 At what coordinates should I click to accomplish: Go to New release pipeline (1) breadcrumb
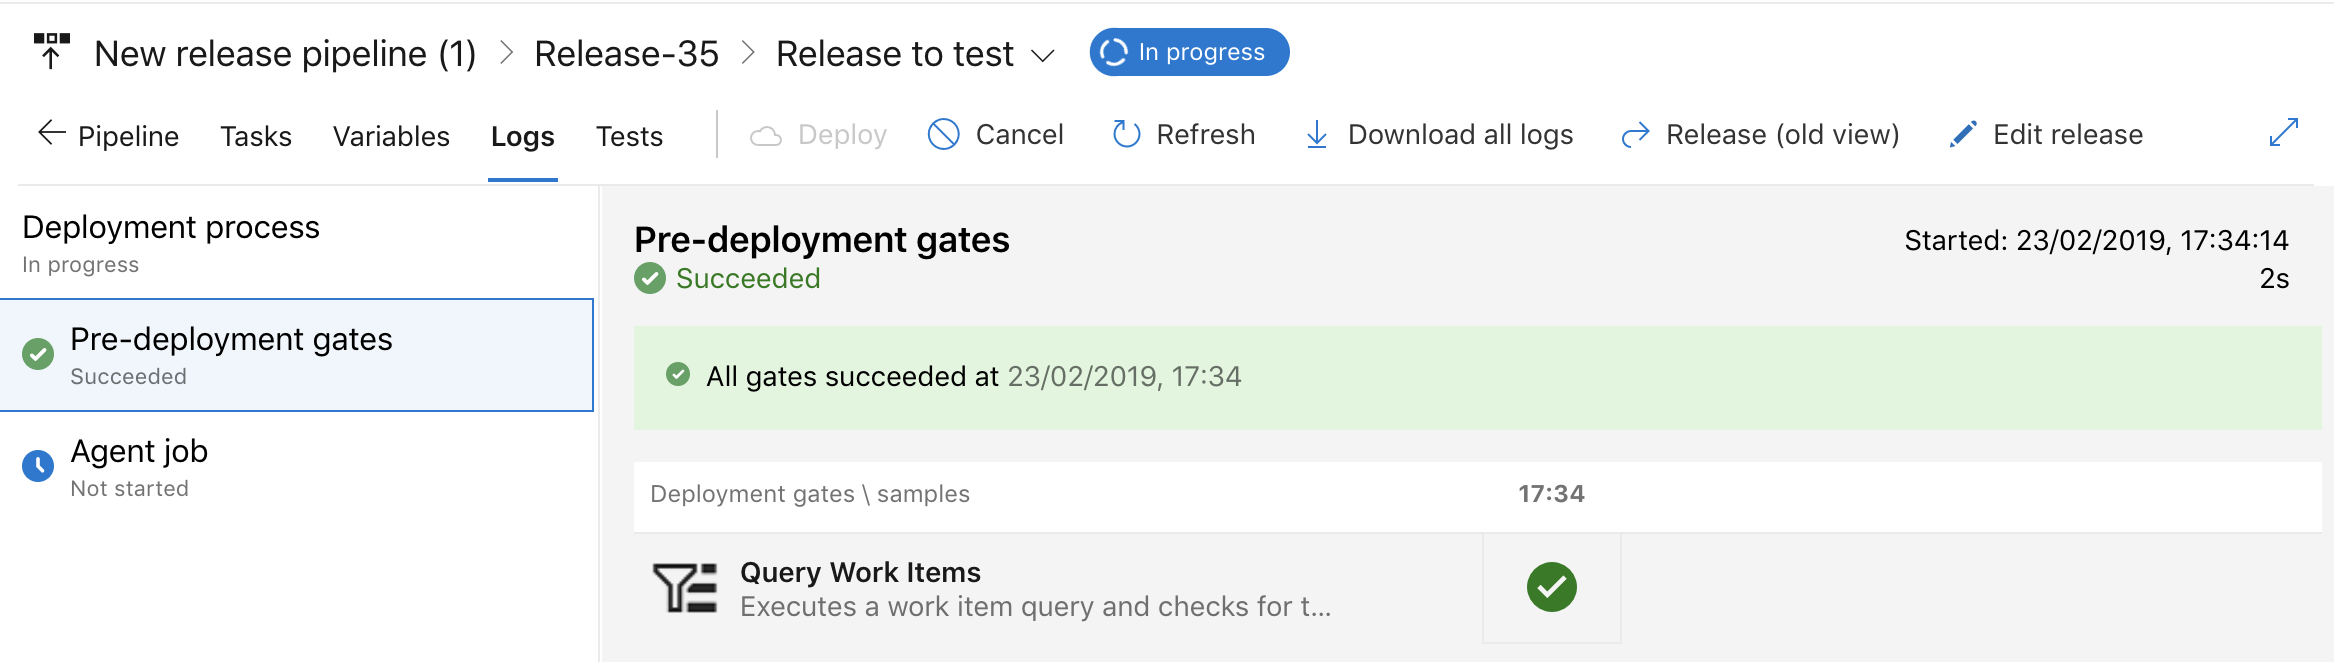[x=285, y=54]
